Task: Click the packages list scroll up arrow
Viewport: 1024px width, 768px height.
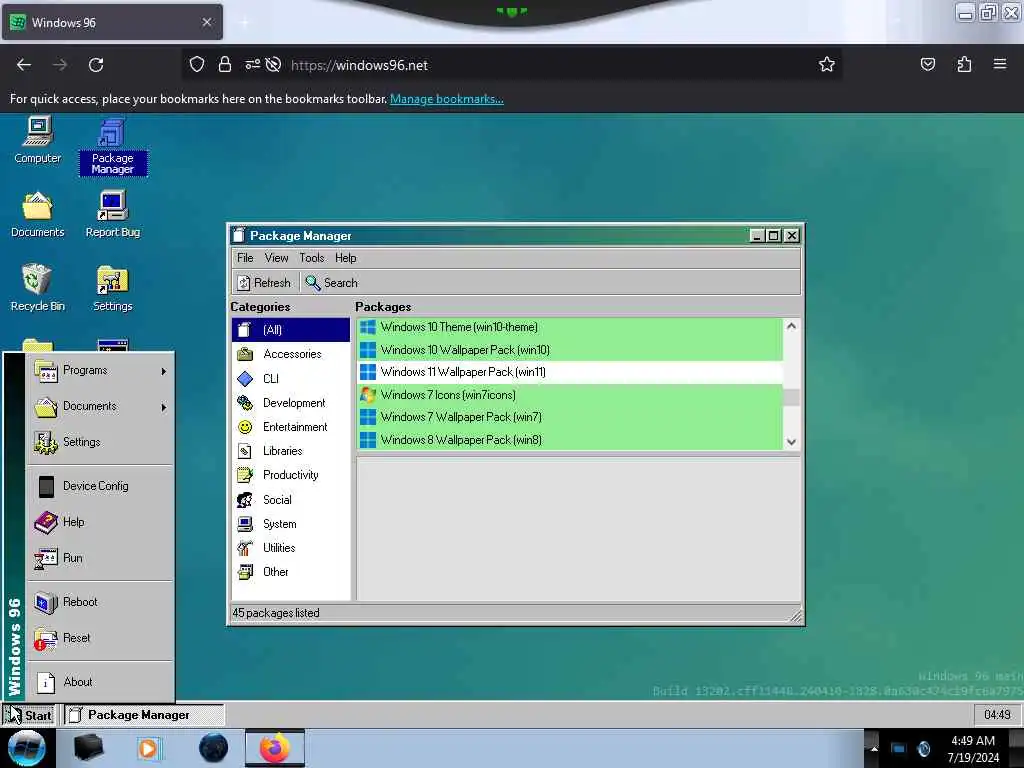Action: click(x=792, y=326)
